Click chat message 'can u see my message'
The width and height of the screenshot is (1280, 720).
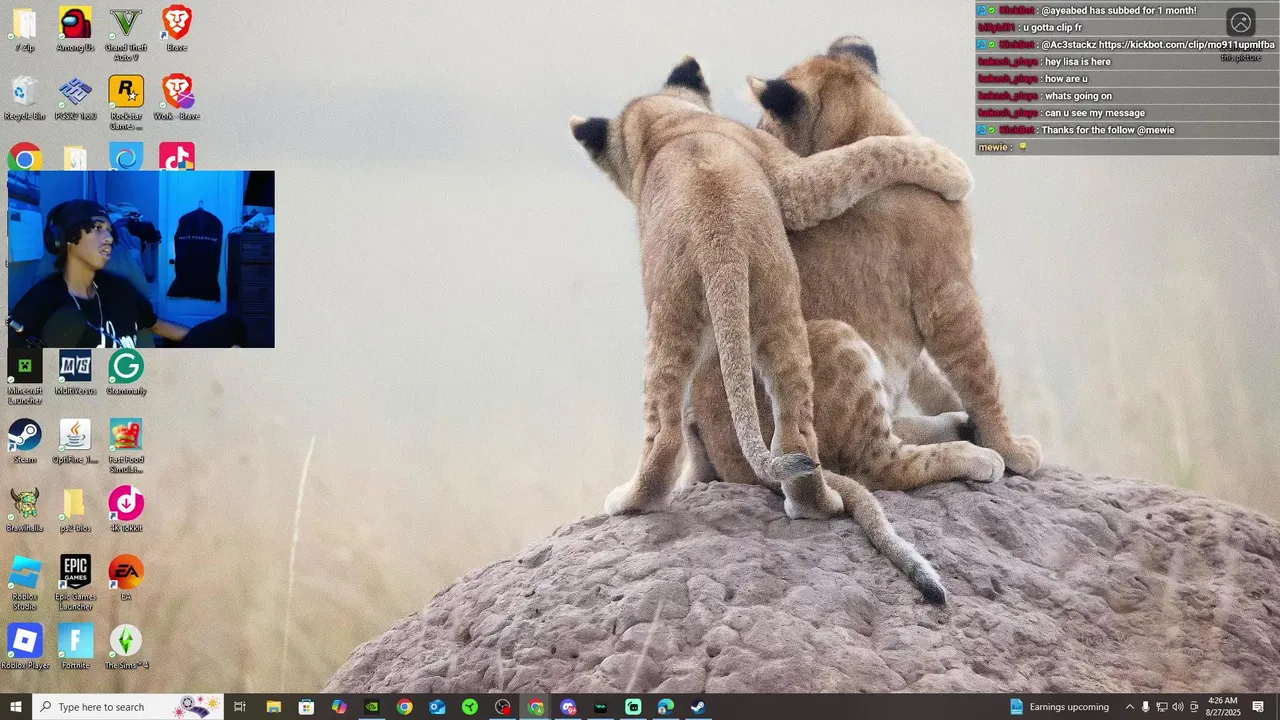(x=1095, y=113)
